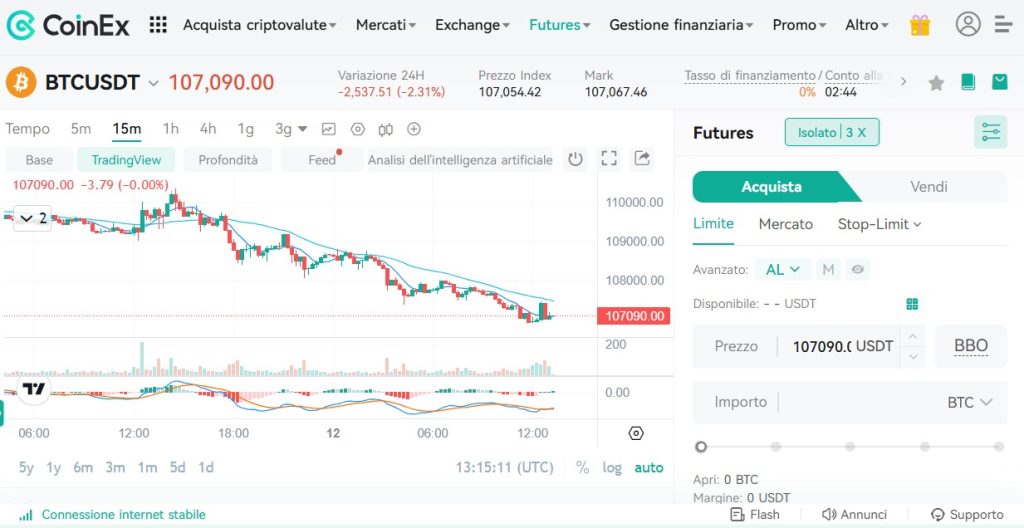The height and width of the screenshot is (528, 1024).
Task: Click the Prezzo price input field
Action: pyautogui.click(x=820, y=346)
